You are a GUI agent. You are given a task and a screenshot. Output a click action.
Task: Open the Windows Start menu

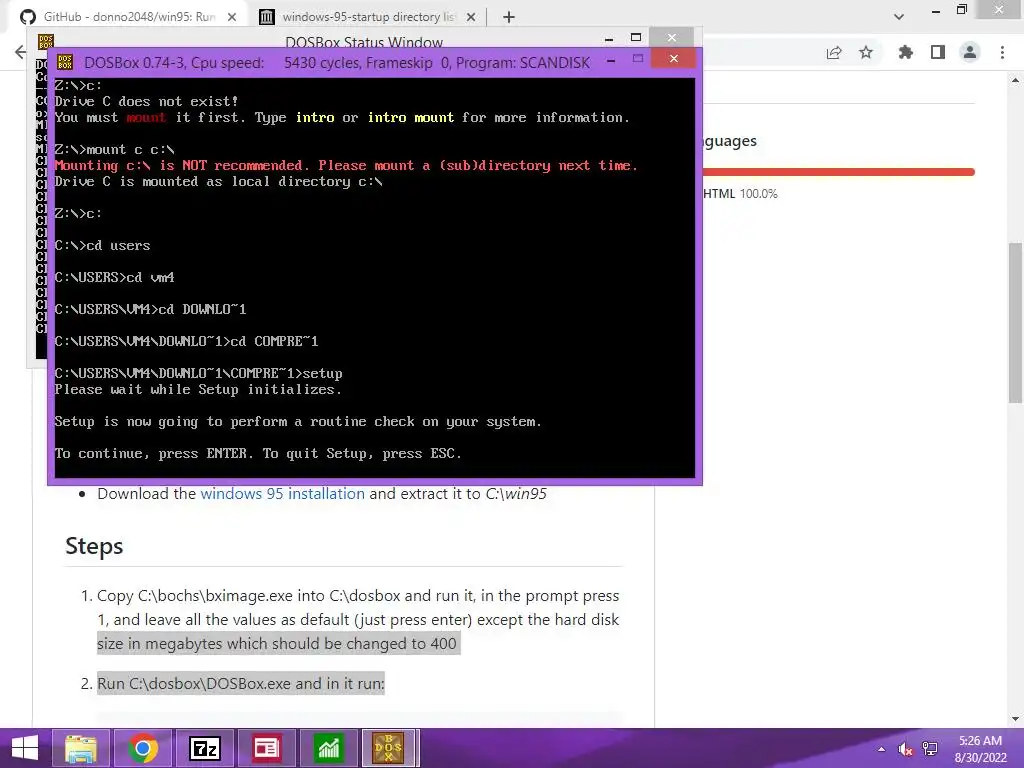pyautogui.click(x=25, y=748)
